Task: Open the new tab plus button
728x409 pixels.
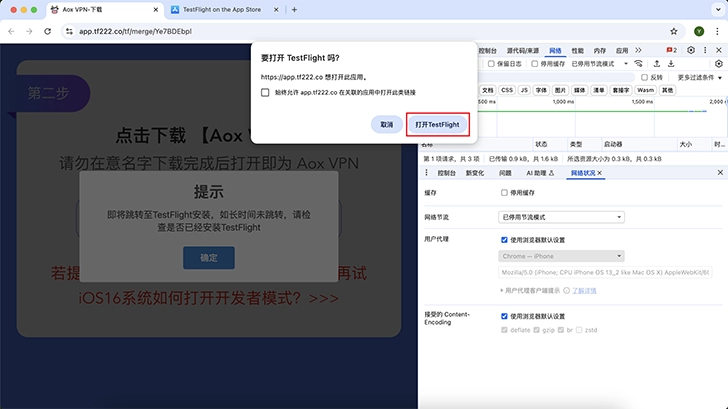Action: click(294, 10)
